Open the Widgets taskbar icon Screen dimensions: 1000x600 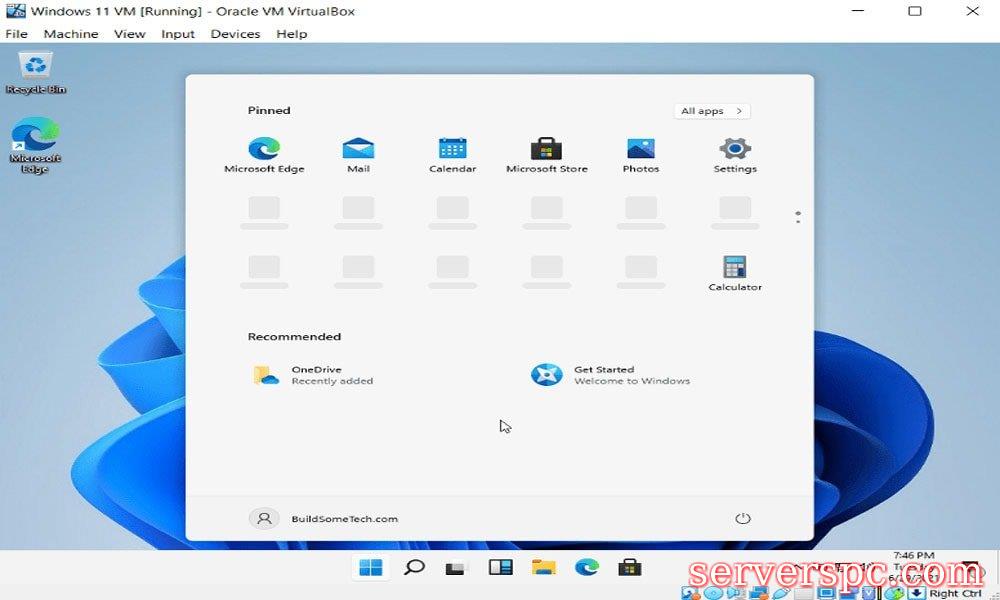tap(500, 568)
